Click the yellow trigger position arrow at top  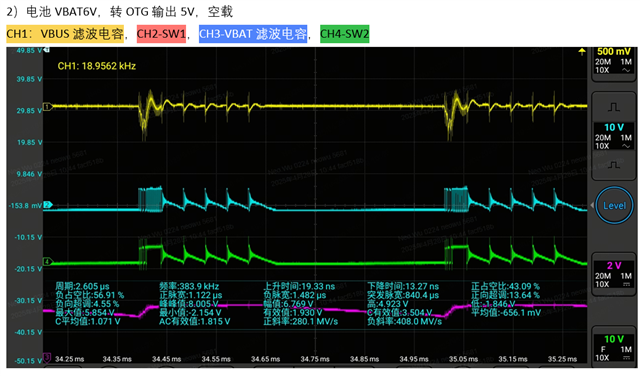click(x=582, y=51)
